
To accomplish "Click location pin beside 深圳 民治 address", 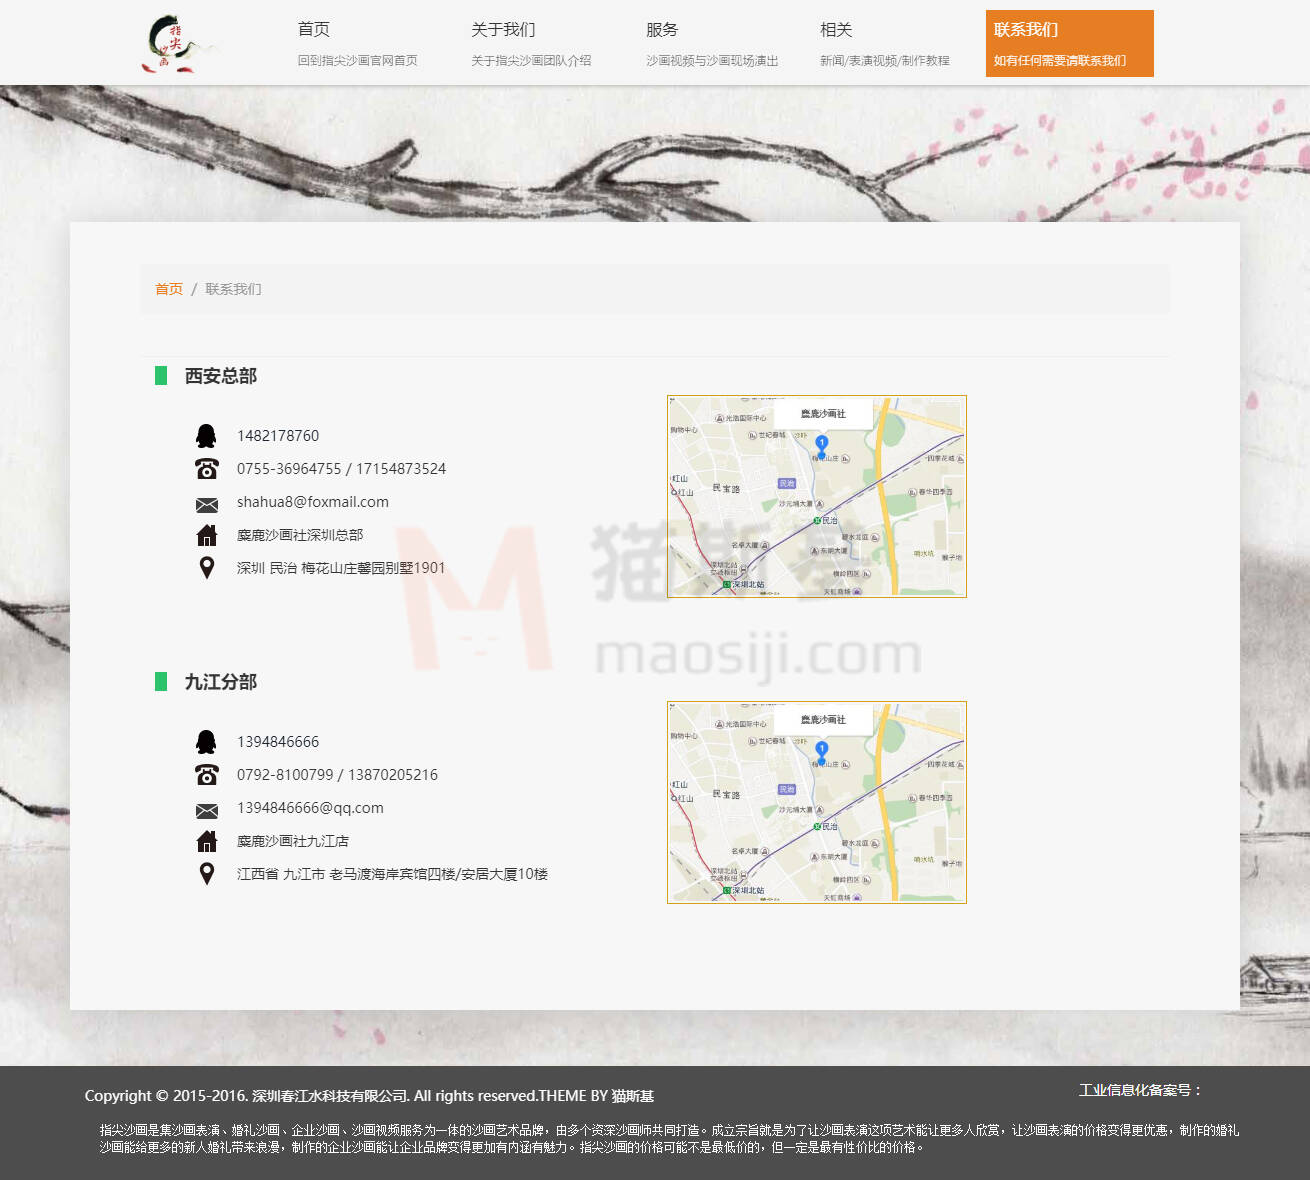I will point(206,568).
